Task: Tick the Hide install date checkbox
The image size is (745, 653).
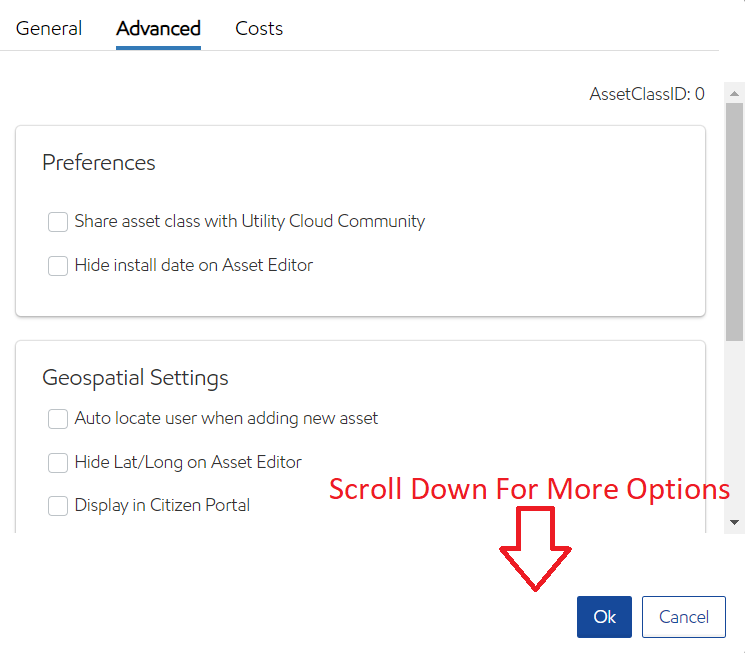Action: tap(58, 266)
